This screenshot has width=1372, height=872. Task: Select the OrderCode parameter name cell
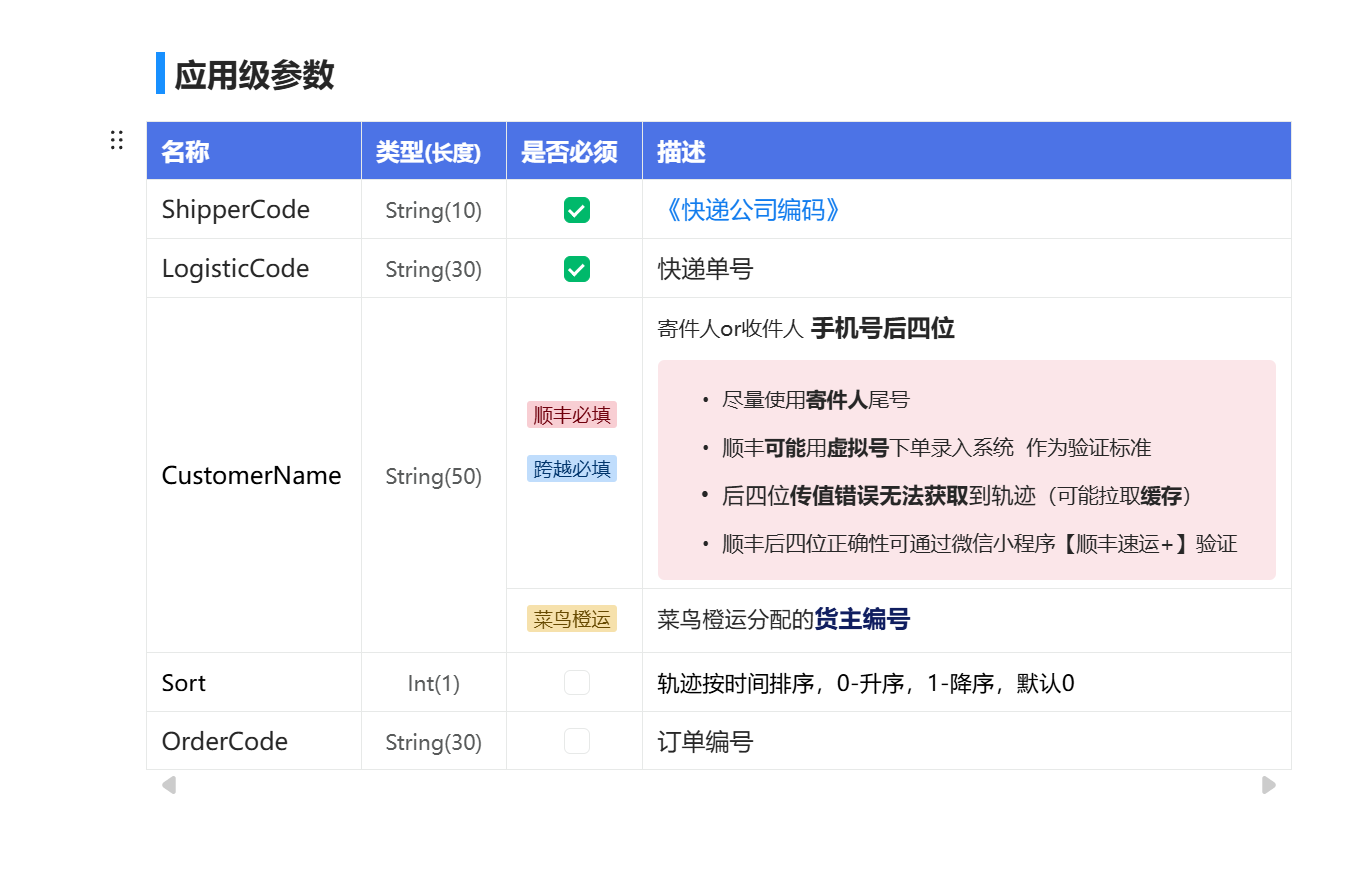pyautogui.click(x=225, y=742)
